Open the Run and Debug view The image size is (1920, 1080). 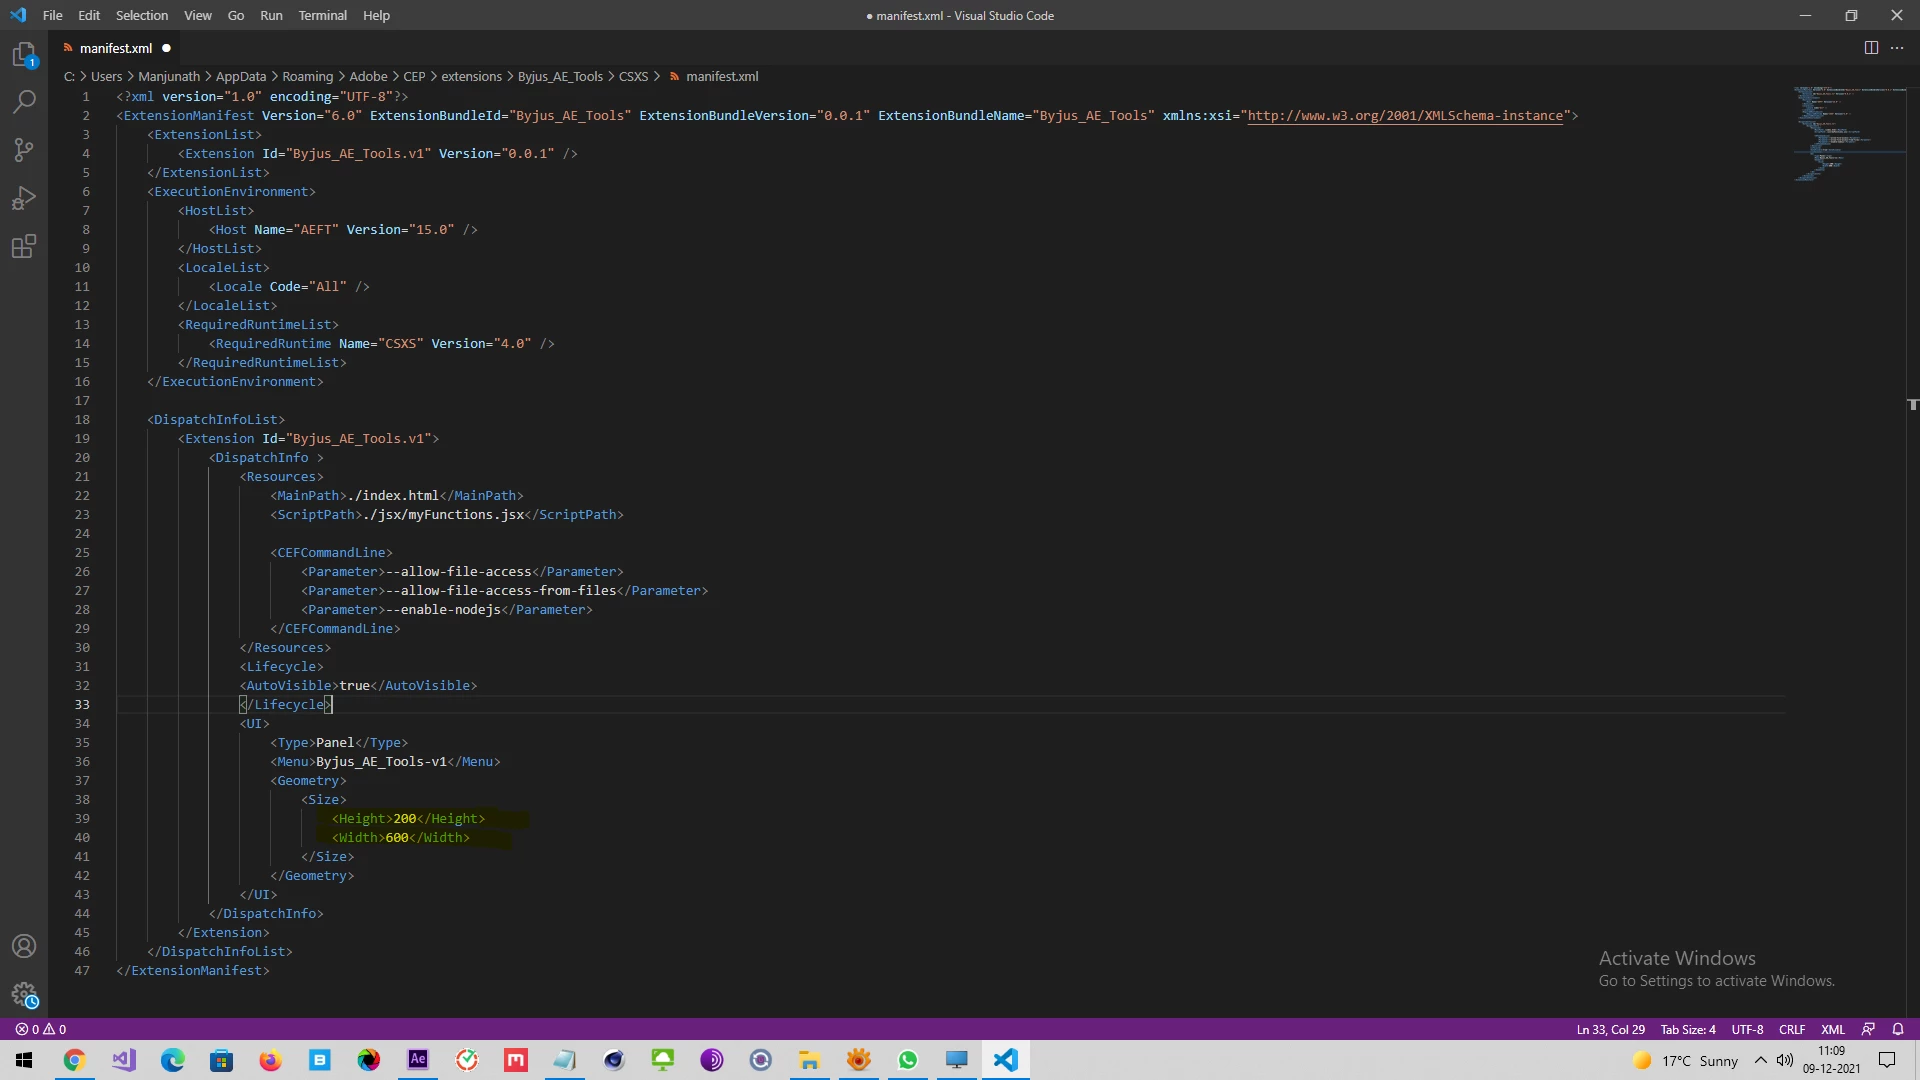(24, 198)
